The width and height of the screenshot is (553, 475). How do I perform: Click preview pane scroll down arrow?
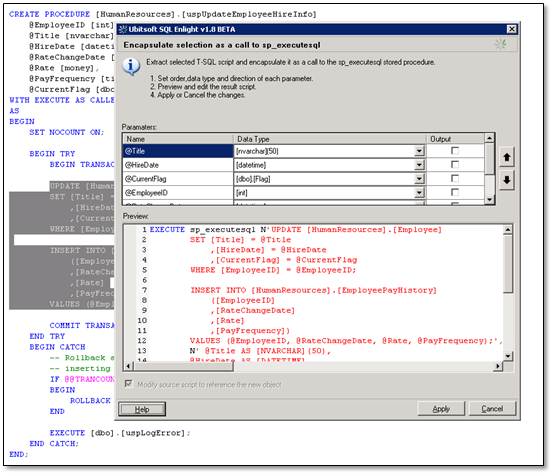coord(508,356)
